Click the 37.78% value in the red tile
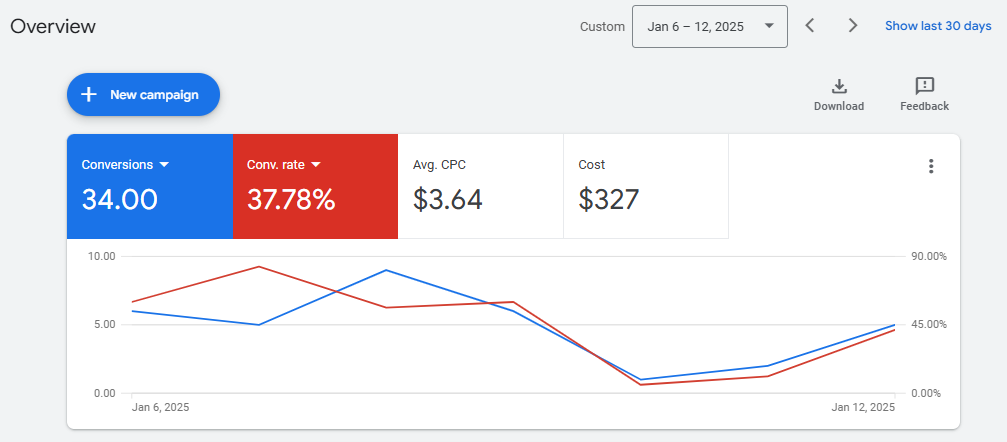Screen dimensions: 1007x442 pyautogui.click(x=291, y=200)
